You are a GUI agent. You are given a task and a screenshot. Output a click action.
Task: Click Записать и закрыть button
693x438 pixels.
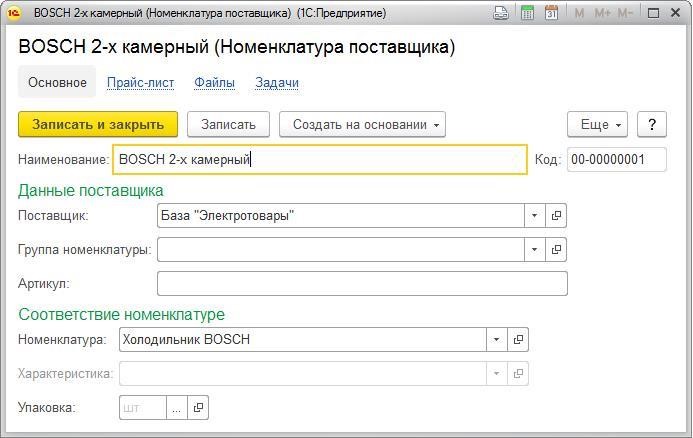pyautogui.click(x=98, y=125)
